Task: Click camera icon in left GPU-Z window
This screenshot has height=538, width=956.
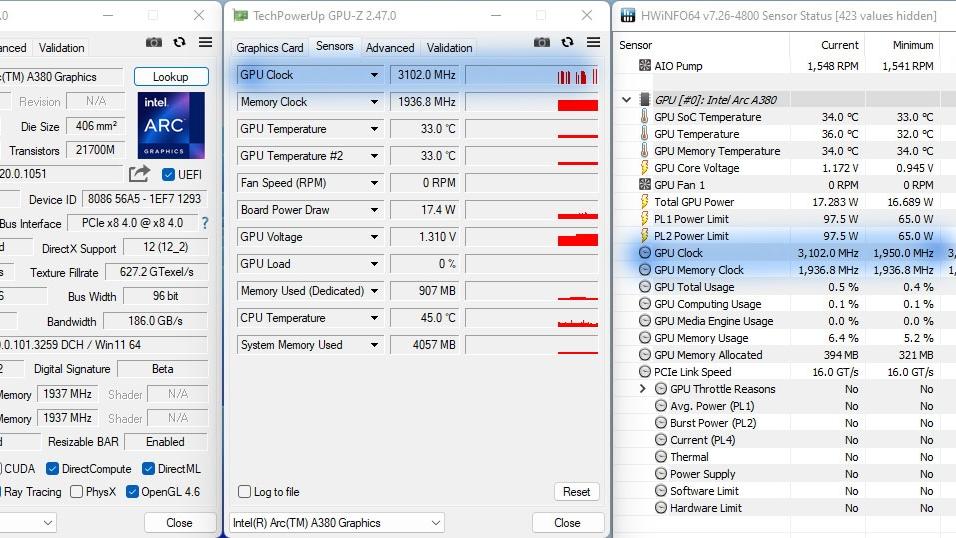Action: (x=154, y=42)
